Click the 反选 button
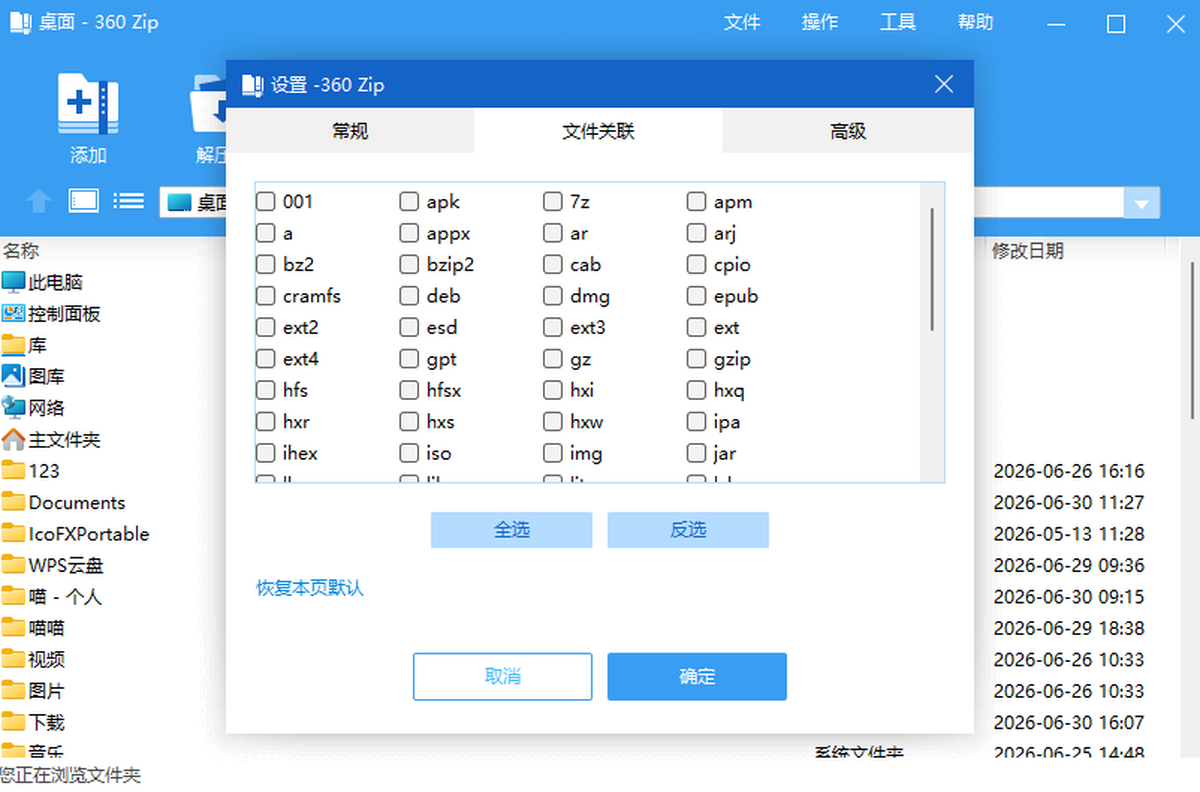1200x792 pixels. (688, 530)
